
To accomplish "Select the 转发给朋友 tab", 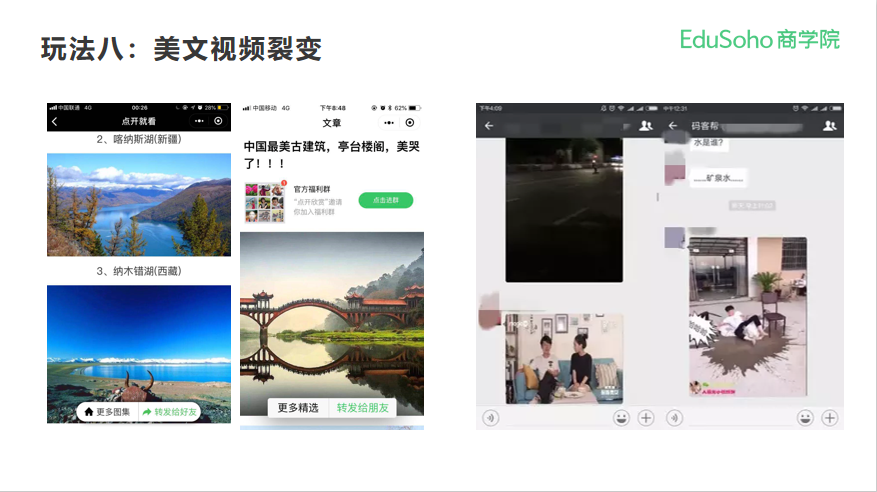I will (x=362, y=407).
